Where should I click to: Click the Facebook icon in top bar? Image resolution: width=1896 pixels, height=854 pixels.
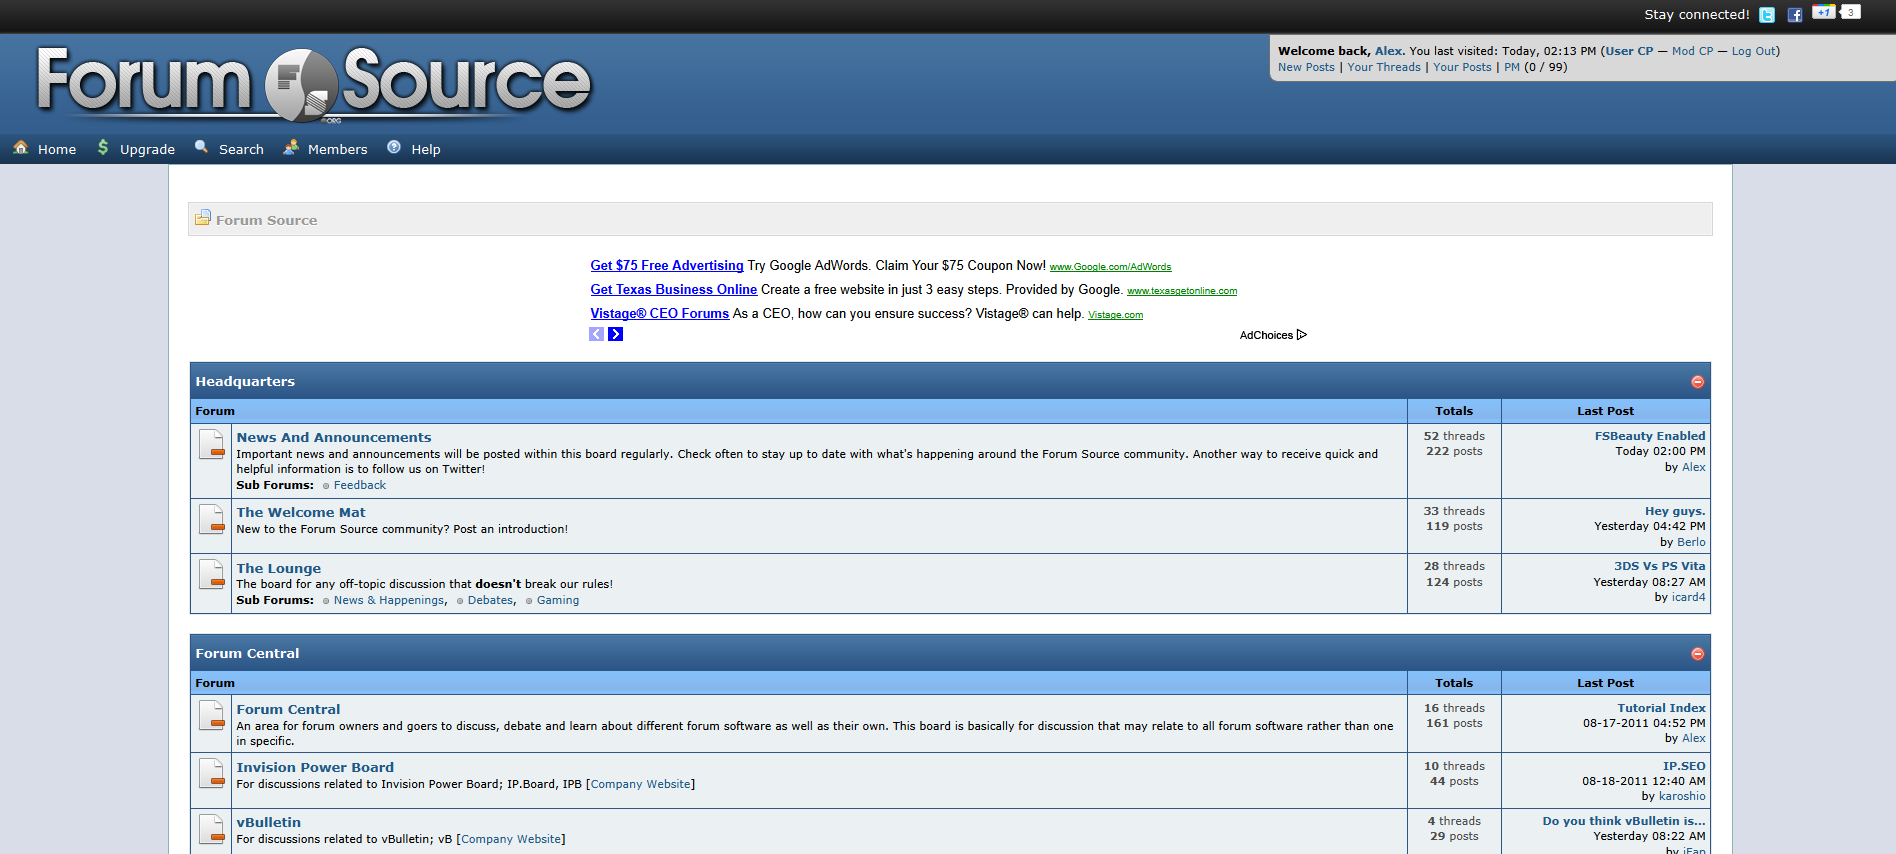1795,15
